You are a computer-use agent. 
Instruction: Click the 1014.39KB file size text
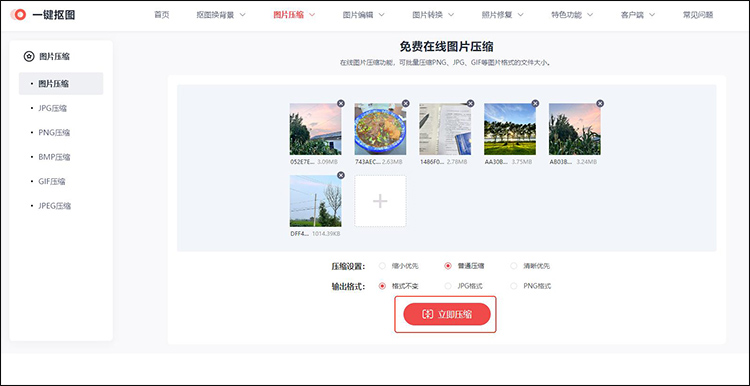point(326,234)
